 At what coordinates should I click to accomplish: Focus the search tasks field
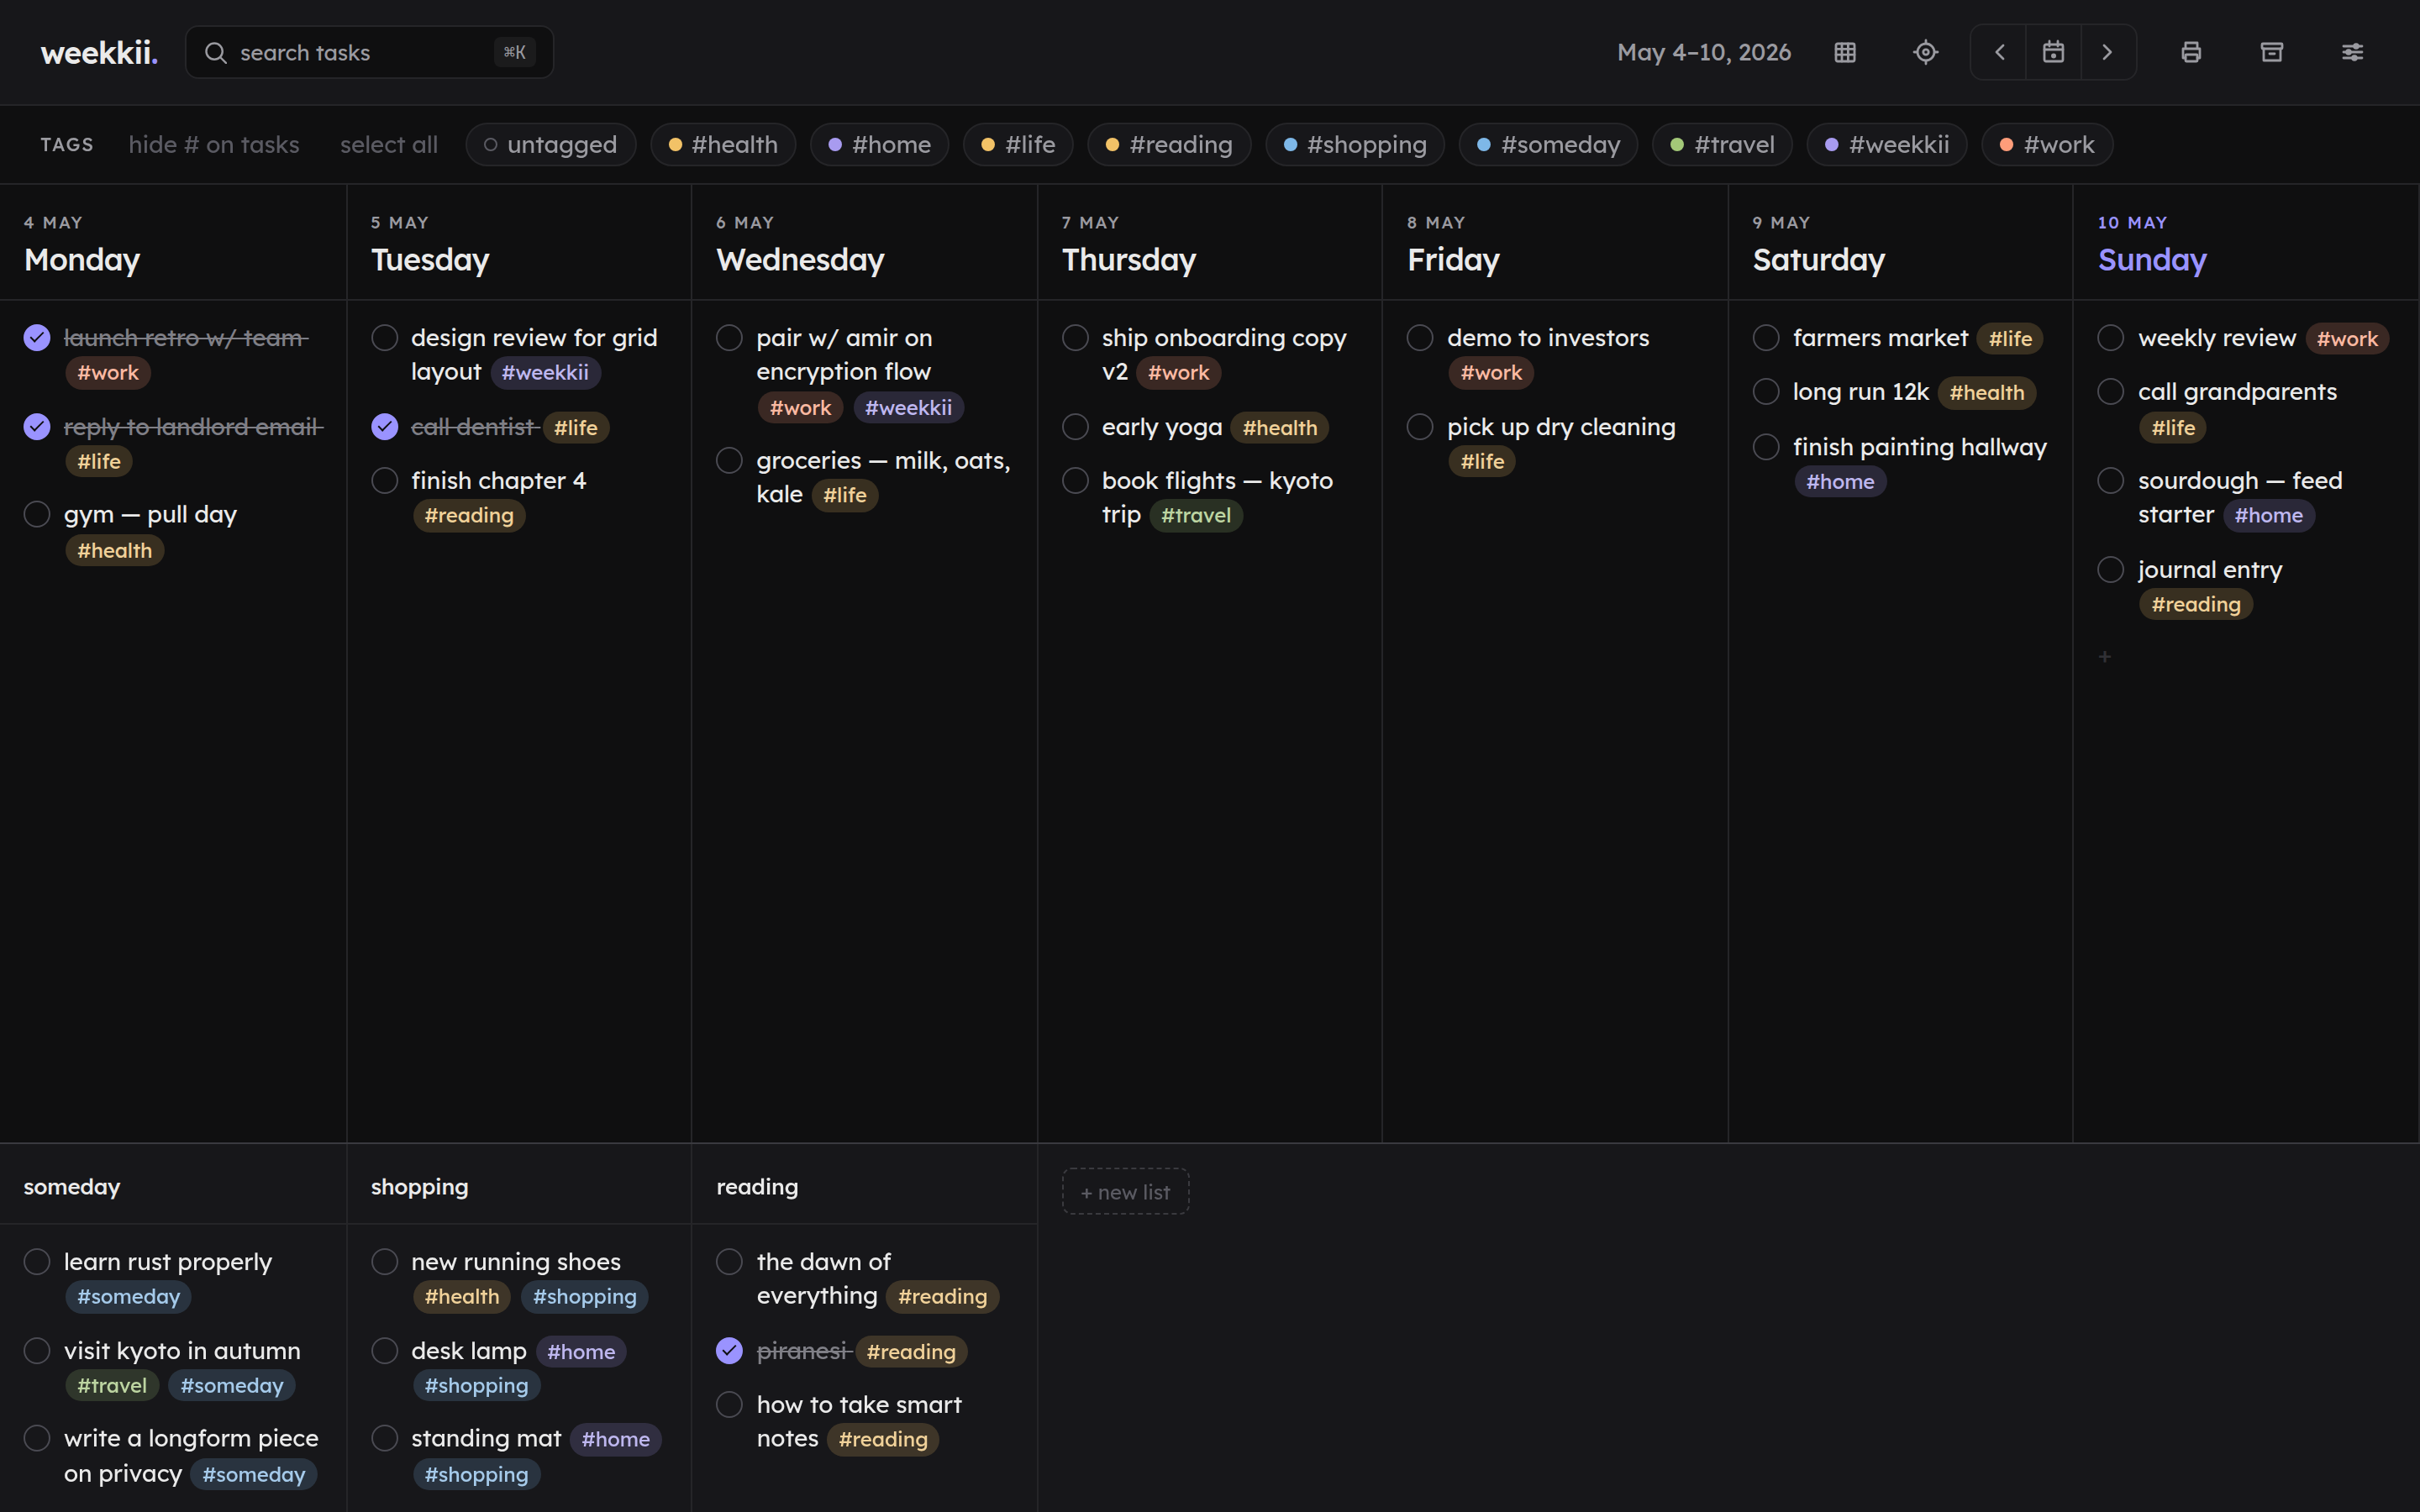369,52
